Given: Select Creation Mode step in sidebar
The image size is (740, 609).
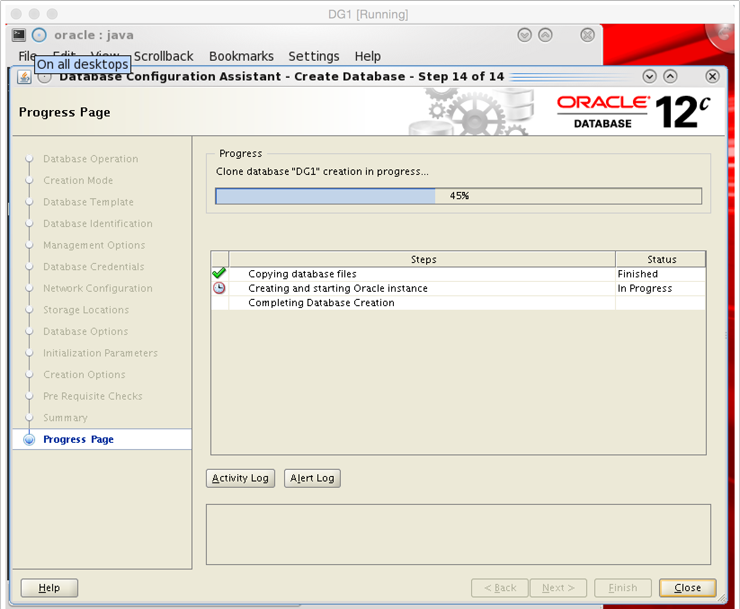Looking at the screenshot, I should 78,180.
